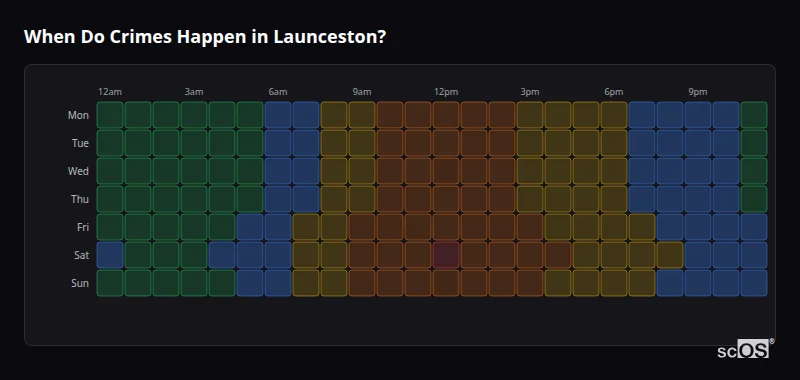The width and height of the screenshot is (800, 380).
Task: Select the Saturday 9pm blue cell
Action: (697, 255)
